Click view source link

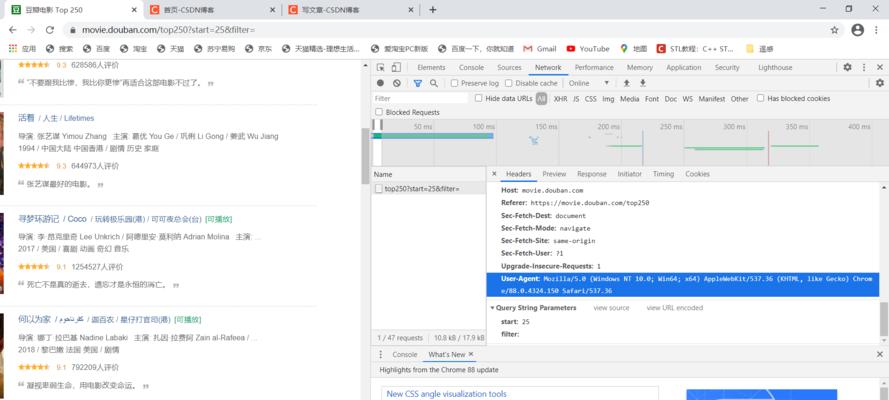[x=611, y=308]
